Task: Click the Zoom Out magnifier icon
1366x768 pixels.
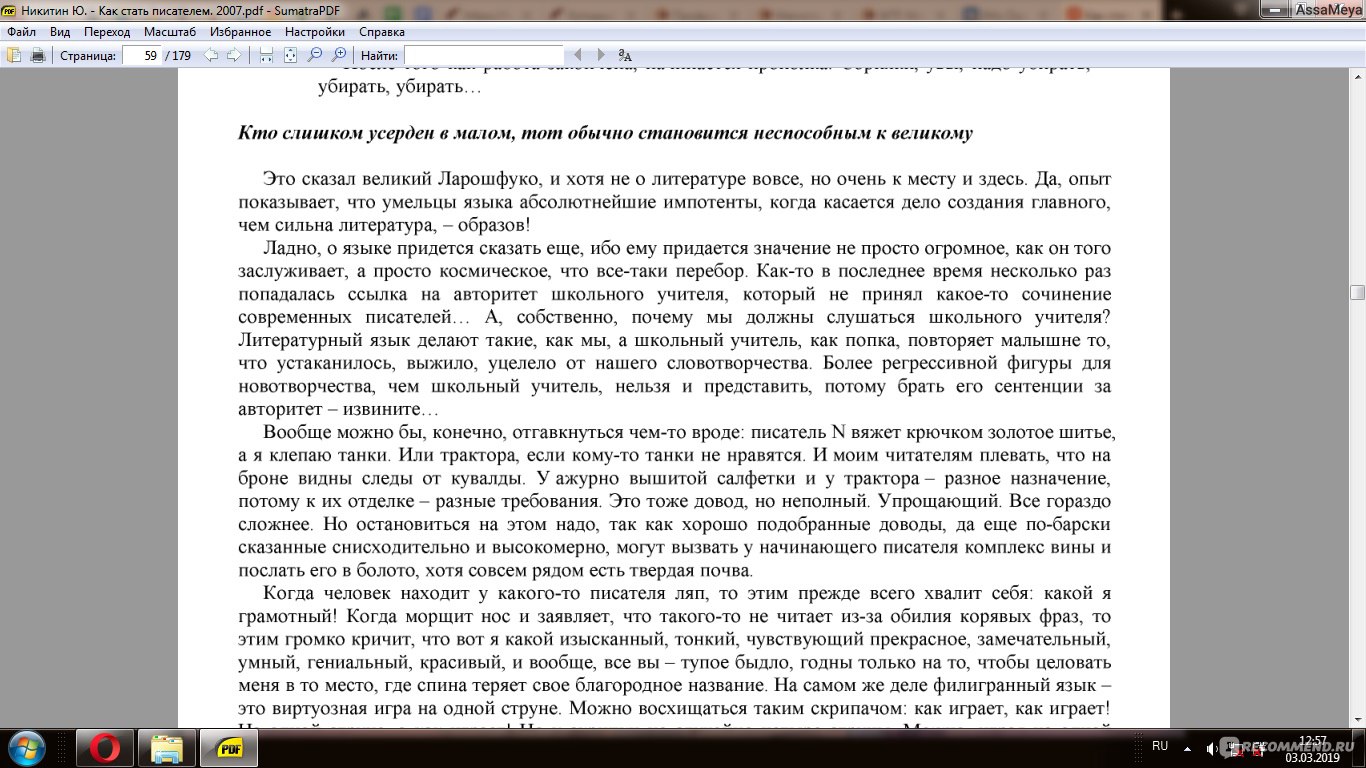Action: click(x=315, y=55)
